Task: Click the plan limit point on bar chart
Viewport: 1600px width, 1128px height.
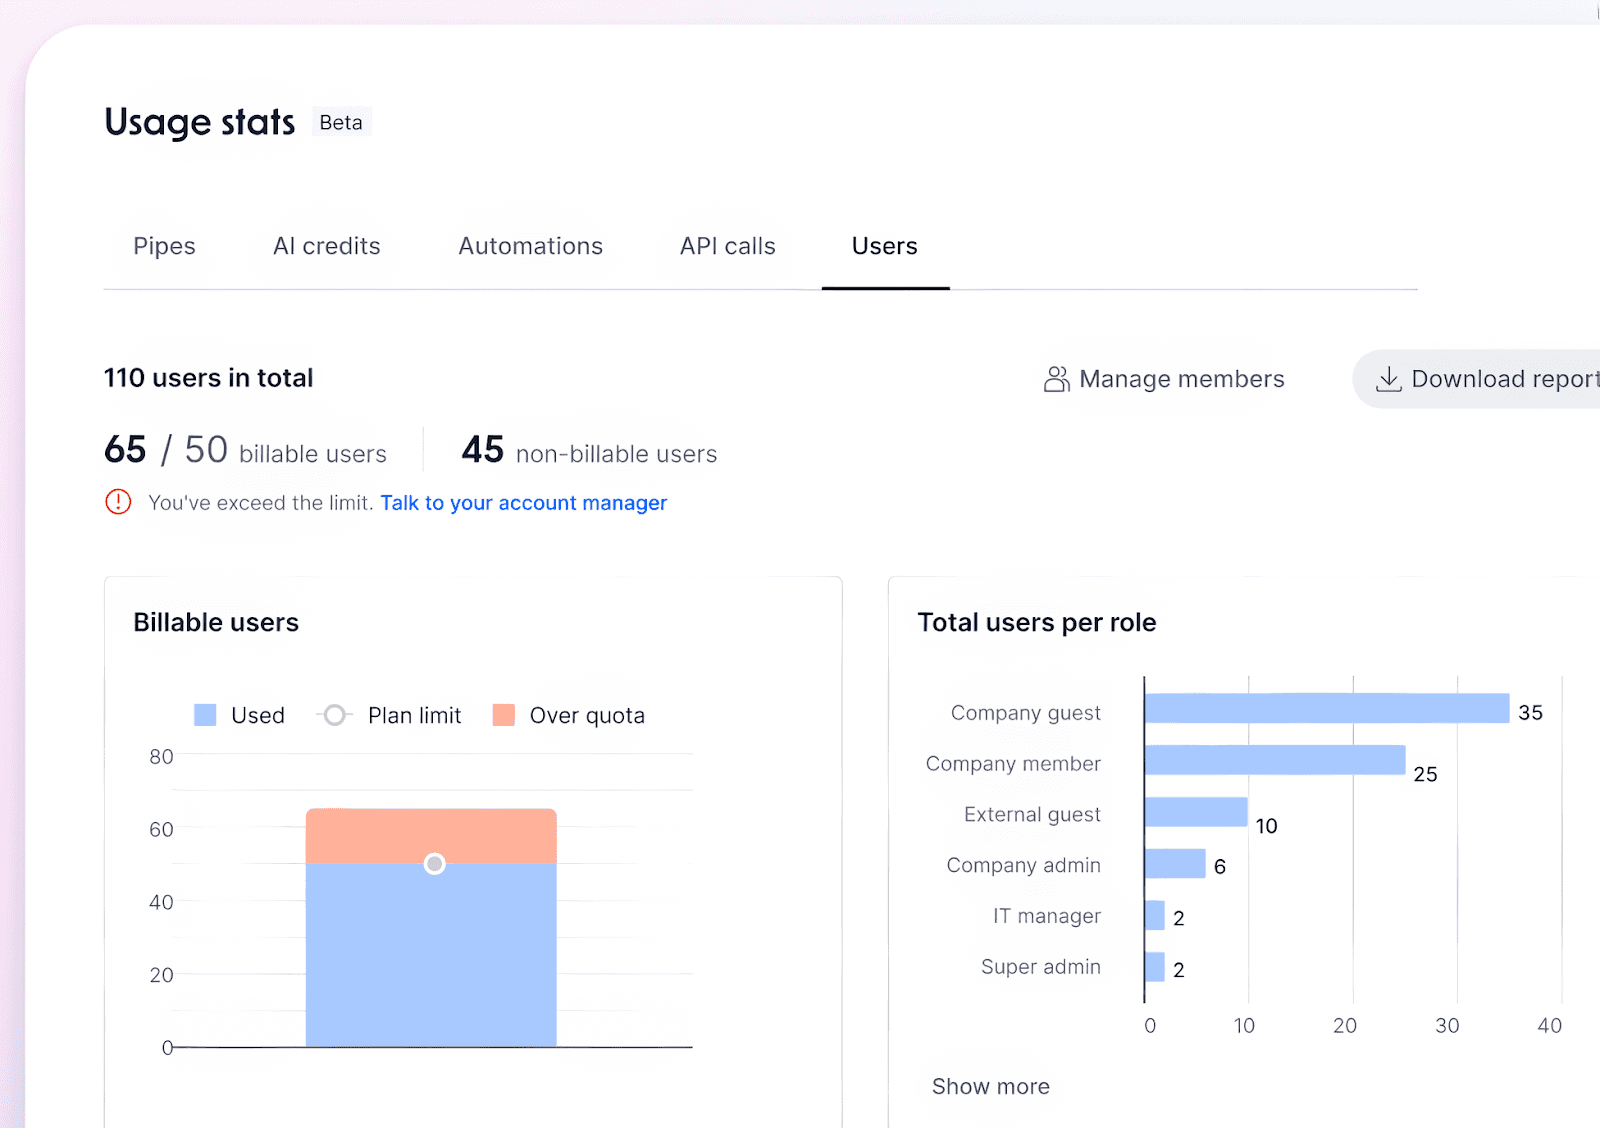Action: [434, 864]
